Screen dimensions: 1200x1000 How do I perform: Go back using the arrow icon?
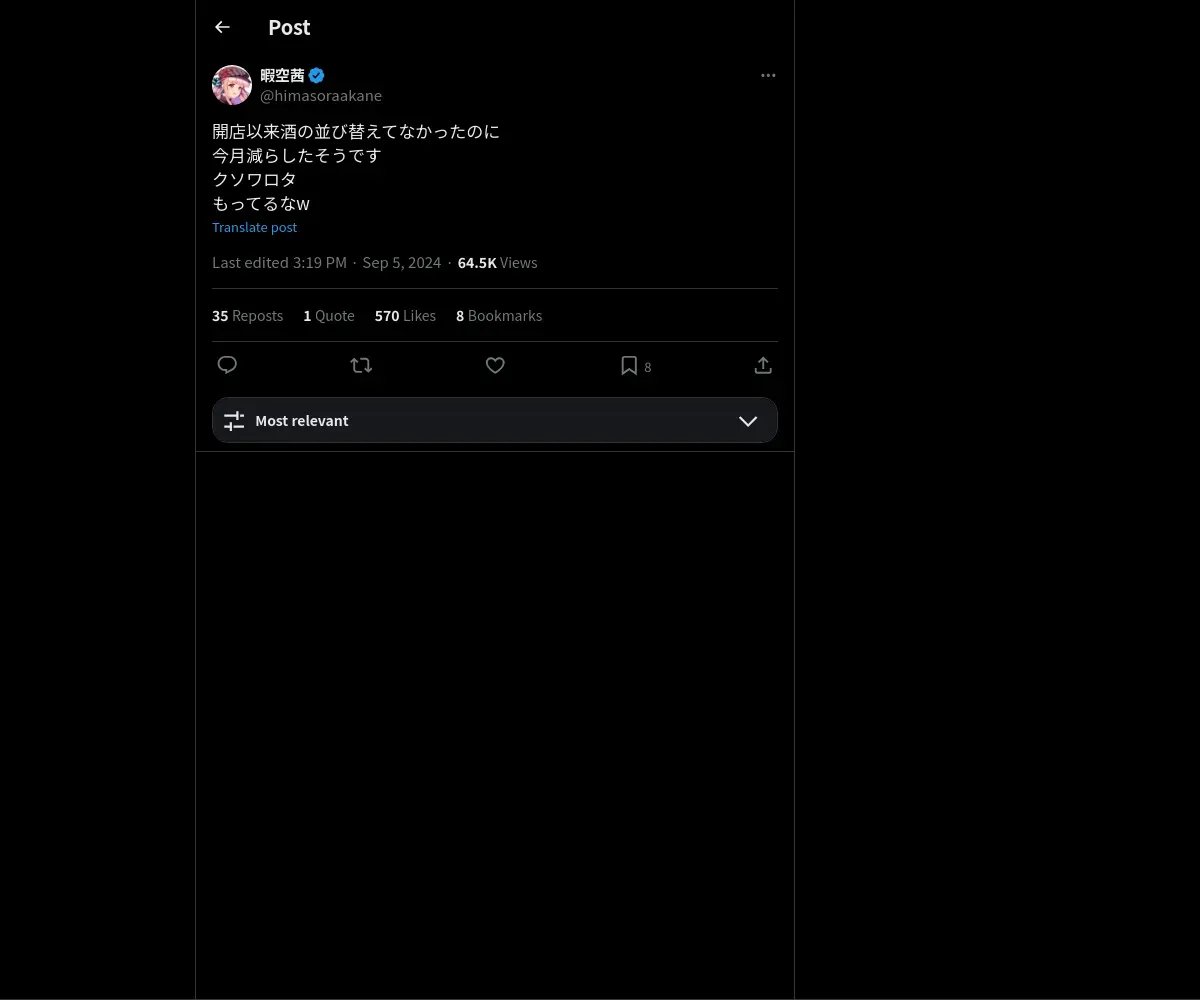click(x=222, y=27)
